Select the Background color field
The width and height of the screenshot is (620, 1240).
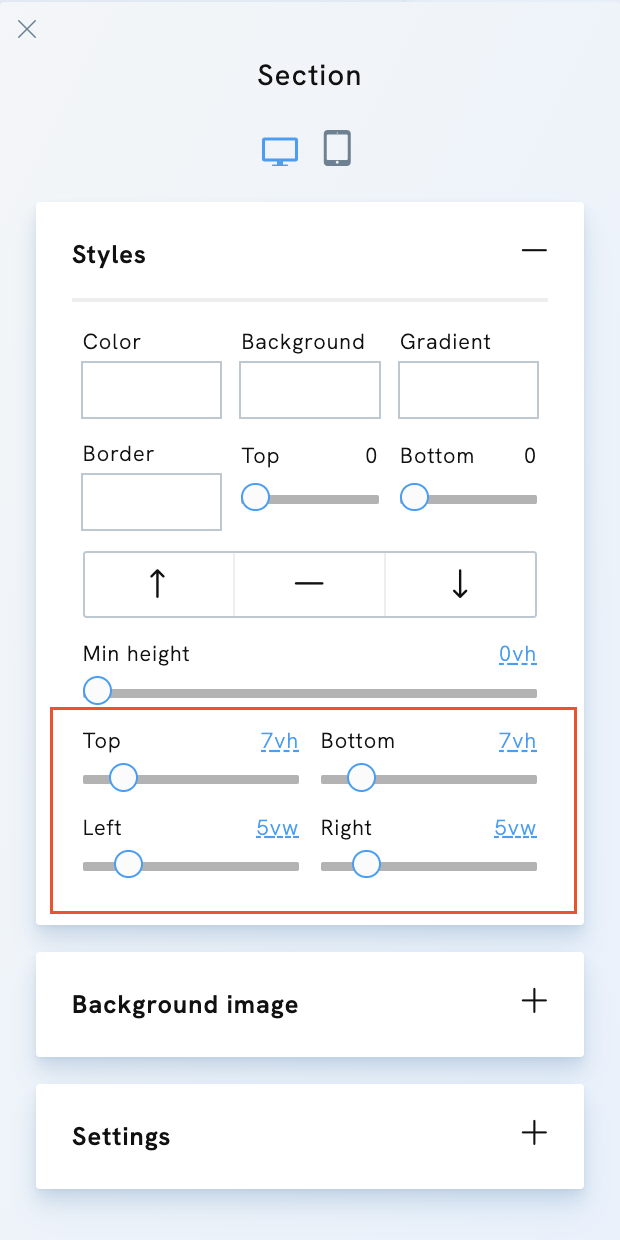coord(309,390)
